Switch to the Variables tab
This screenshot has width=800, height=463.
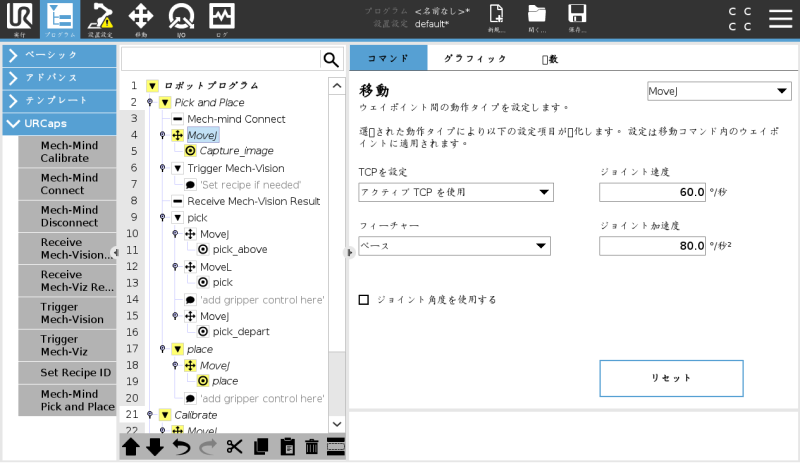click(550, 59)
